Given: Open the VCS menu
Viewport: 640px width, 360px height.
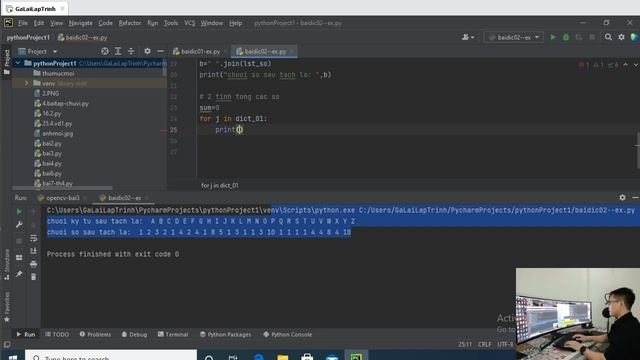Looking at the screenshot, I should [189, 23].
